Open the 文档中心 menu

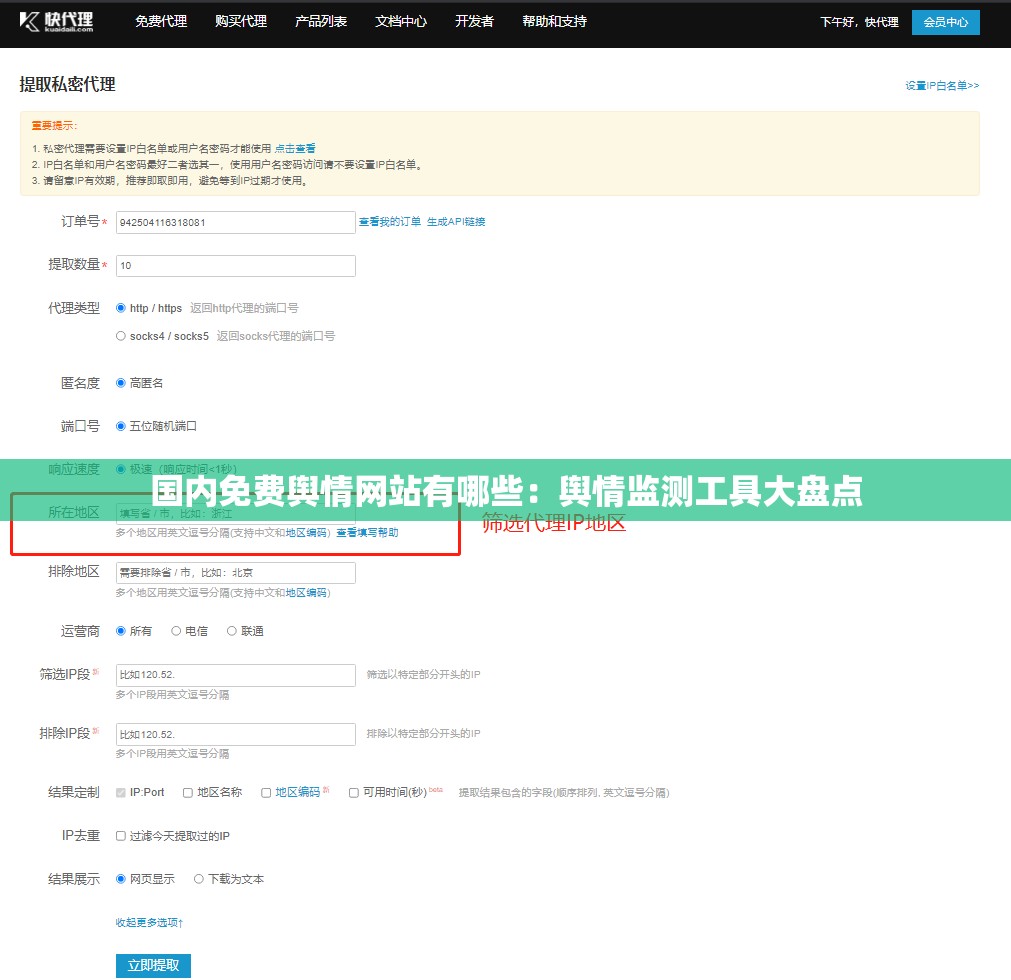[400, 21]
